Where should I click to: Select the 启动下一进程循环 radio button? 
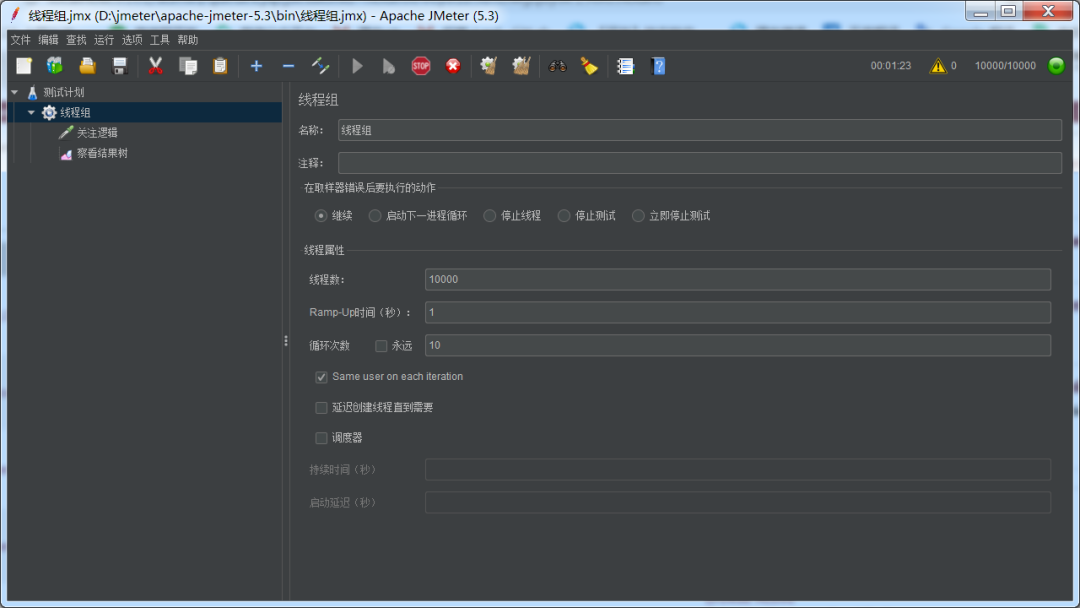click(375, 216)
